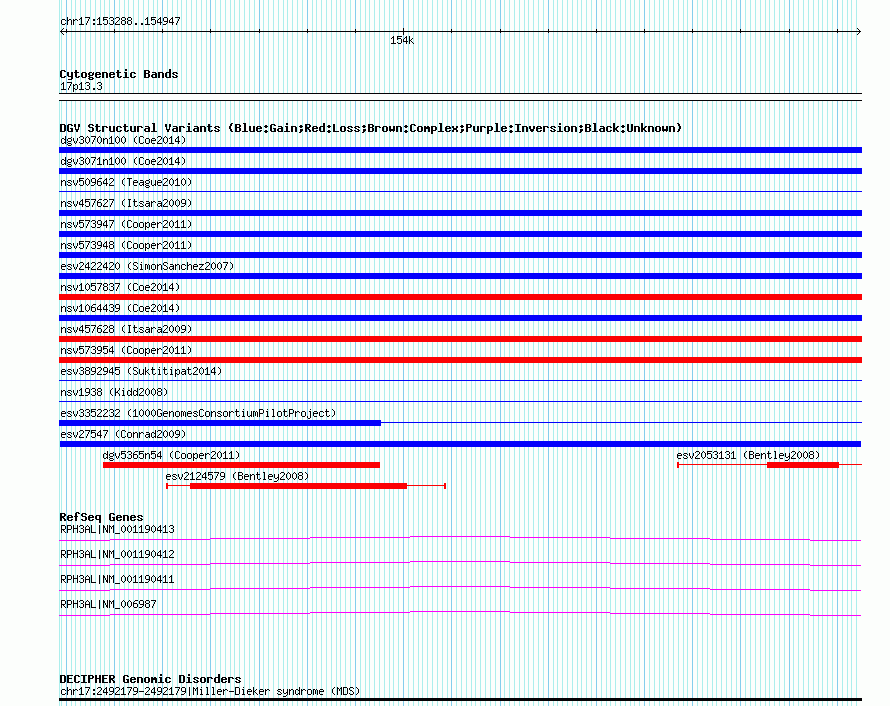Image resolution: width=890 pixels, height=706 pixels.
Task: Open esv27547 (Conrad2009) variant label
Action: tap(123, 434)
